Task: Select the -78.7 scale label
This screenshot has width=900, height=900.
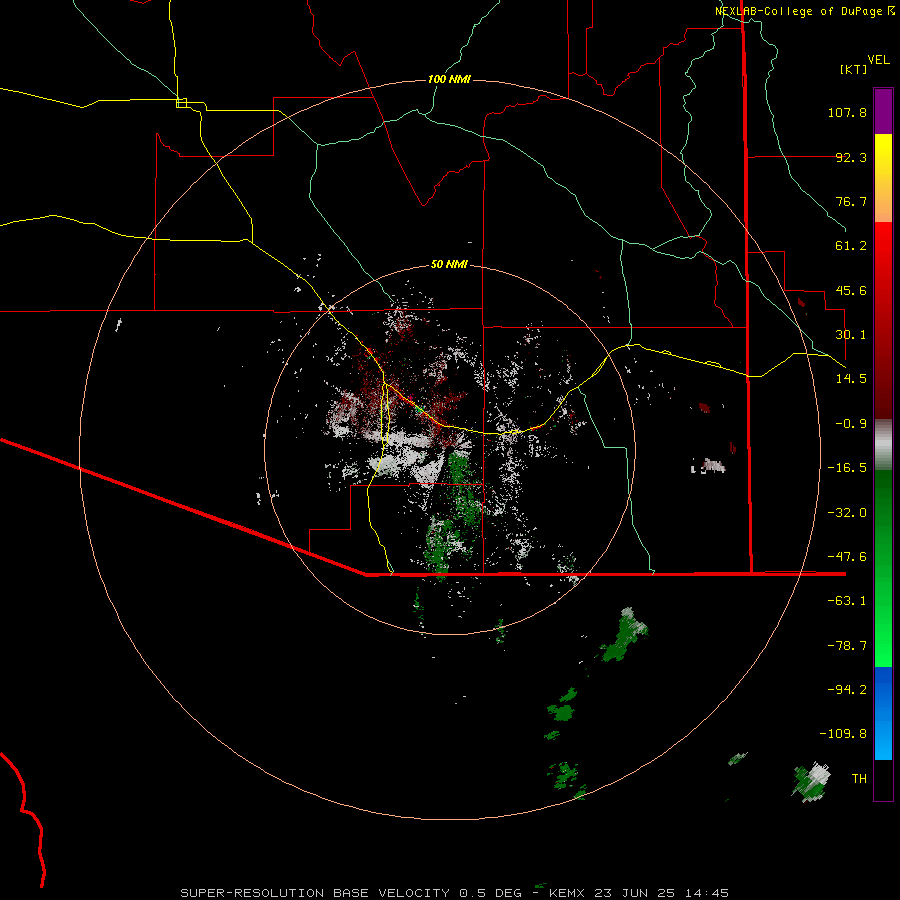Action: (847, 646)
